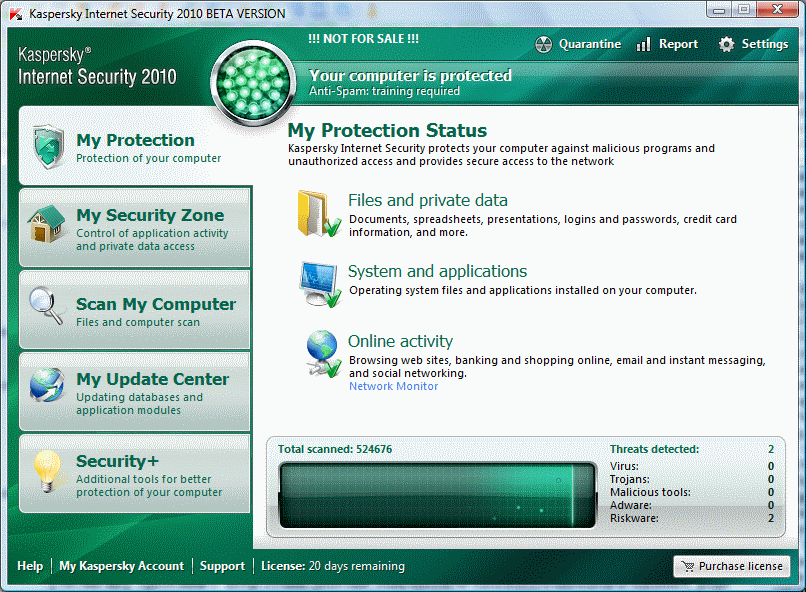Click the shopping cart icon on Purchase license
Screen dimensions: 806x592
(687, 566)
